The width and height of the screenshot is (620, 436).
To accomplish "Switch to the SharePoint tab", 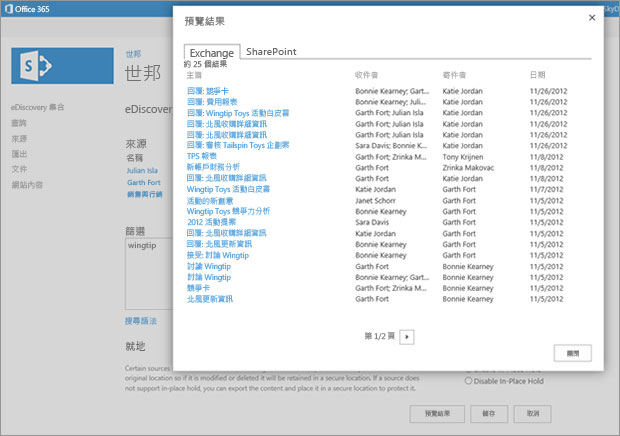I will (x=271, y=52).
